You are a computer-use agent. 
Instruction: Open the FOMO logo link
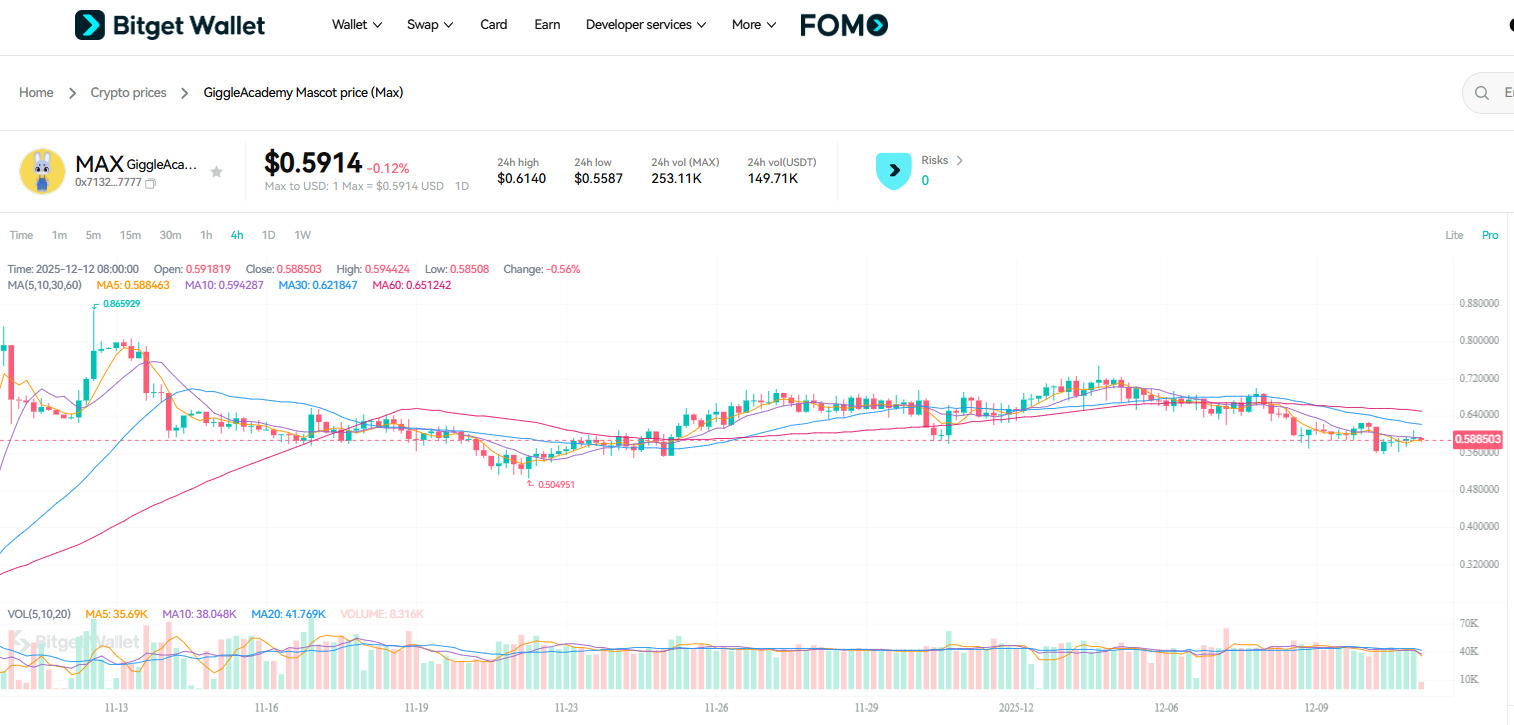[x=844, y=25]
